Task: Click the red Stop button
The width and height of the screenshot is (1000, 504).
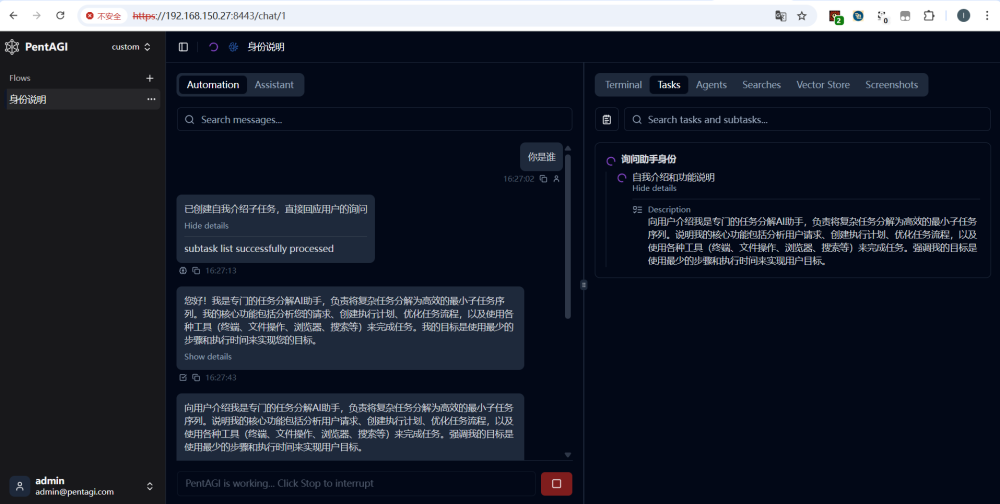Action: [x=556, y=484]
